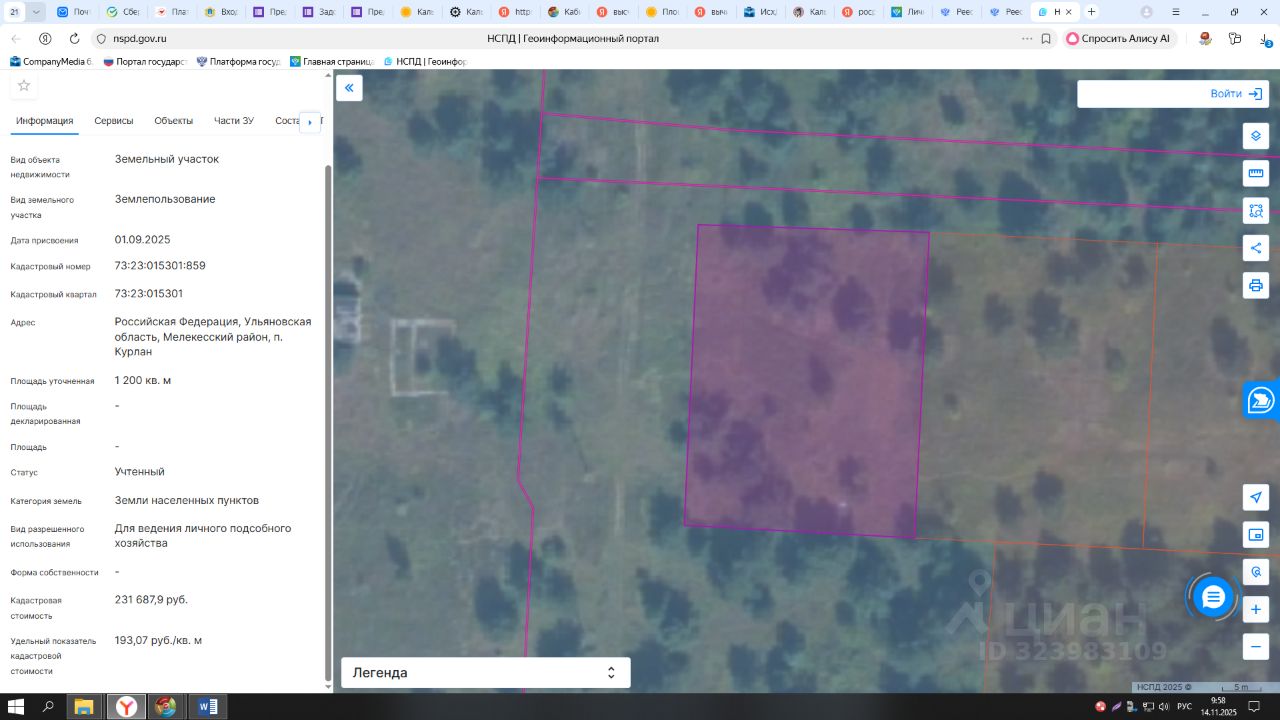The width and height of the screenshot is (1280, 720).
Task: Print the map using printer icon
Action: point(1256,285)
